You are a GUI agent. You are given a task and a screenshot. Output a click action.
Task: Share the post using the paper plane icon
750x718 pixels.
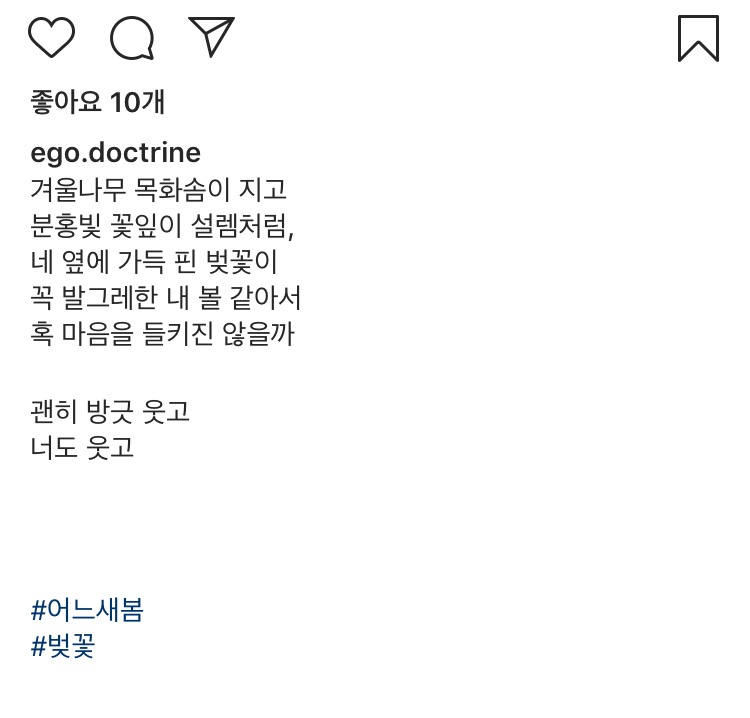[211, 37]
